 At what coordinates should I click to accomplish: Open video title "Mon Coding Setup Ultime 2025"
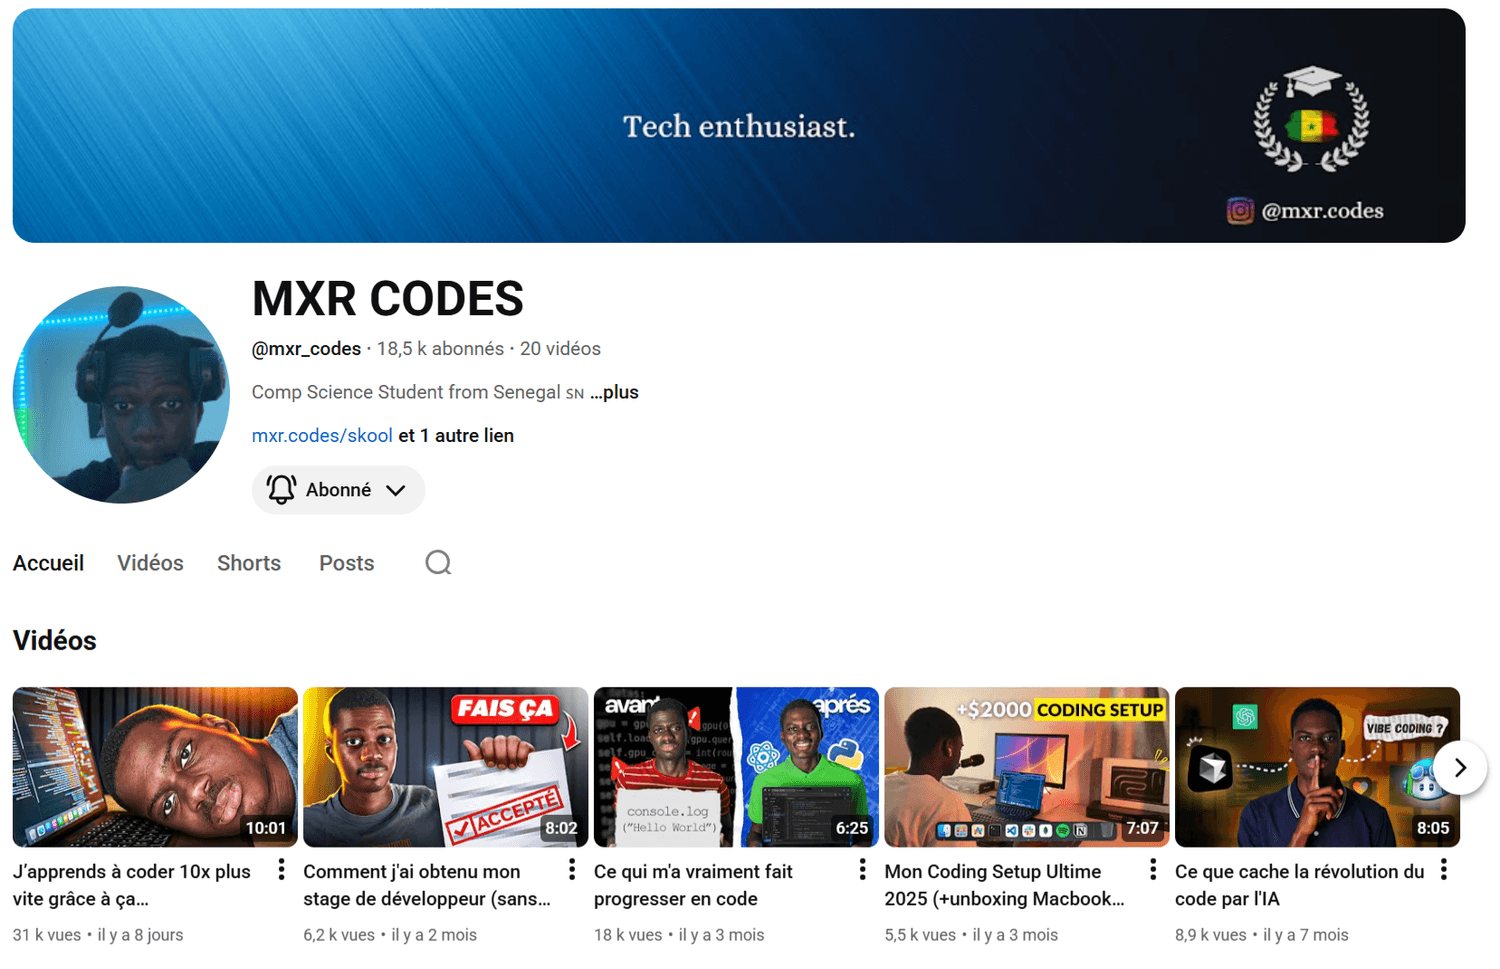click(1004, 885)
